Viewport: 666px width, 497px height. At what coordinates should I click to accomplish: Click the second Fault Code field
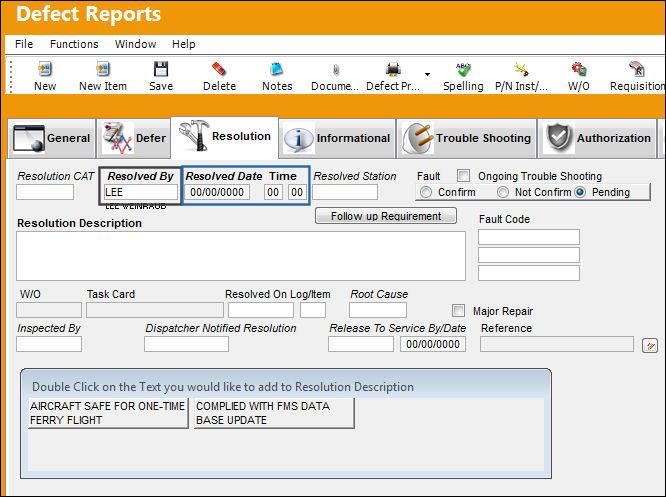[529, 255]
